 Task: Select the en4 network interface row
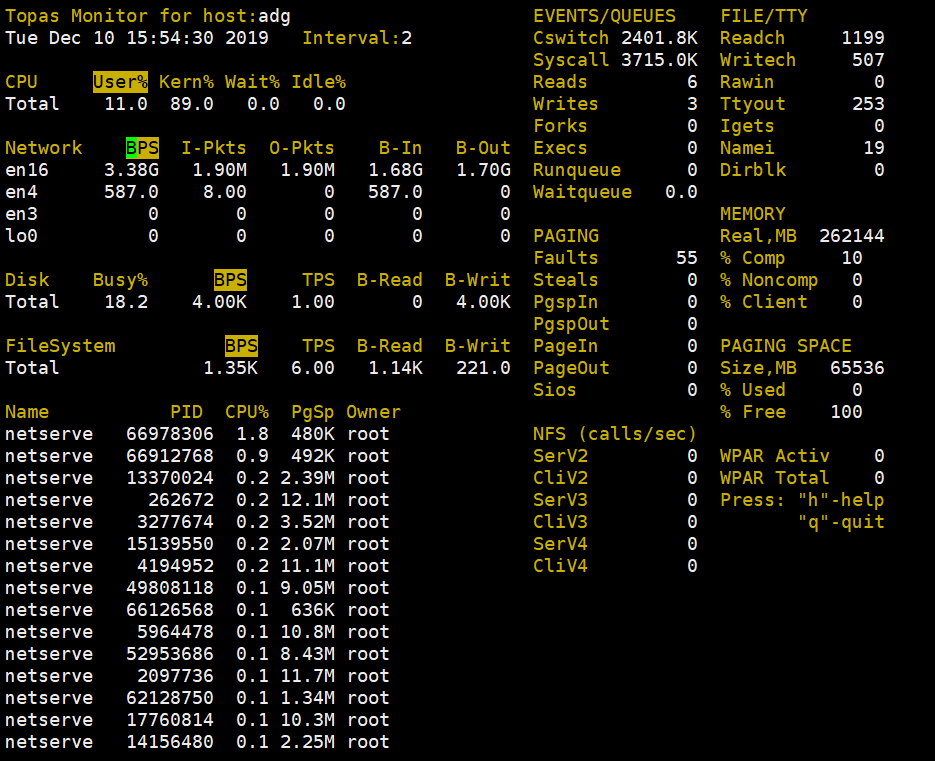coord(258,192)
